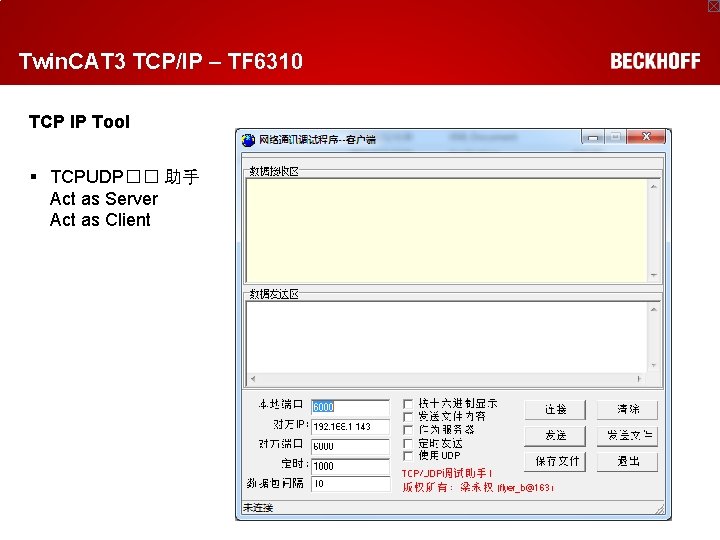Click the 'Act as Server' slide text
Image resolution: width=720 pixels, height=540 pixels.
104,199
